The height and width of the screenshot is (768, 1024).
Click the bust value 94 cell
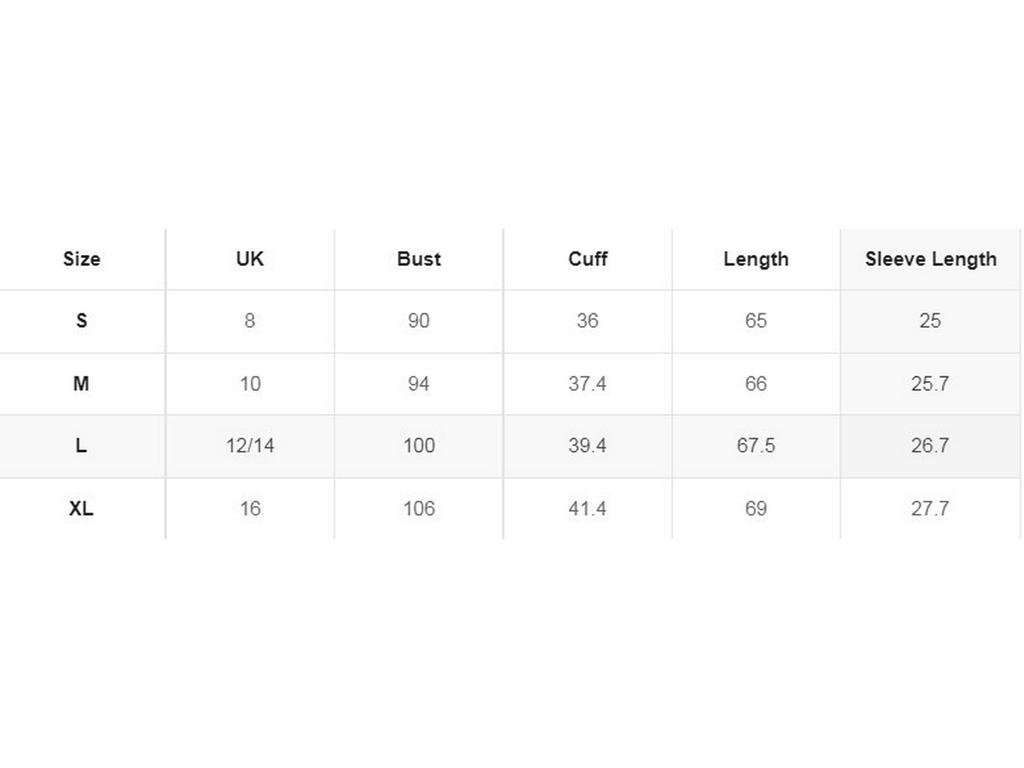418,384
